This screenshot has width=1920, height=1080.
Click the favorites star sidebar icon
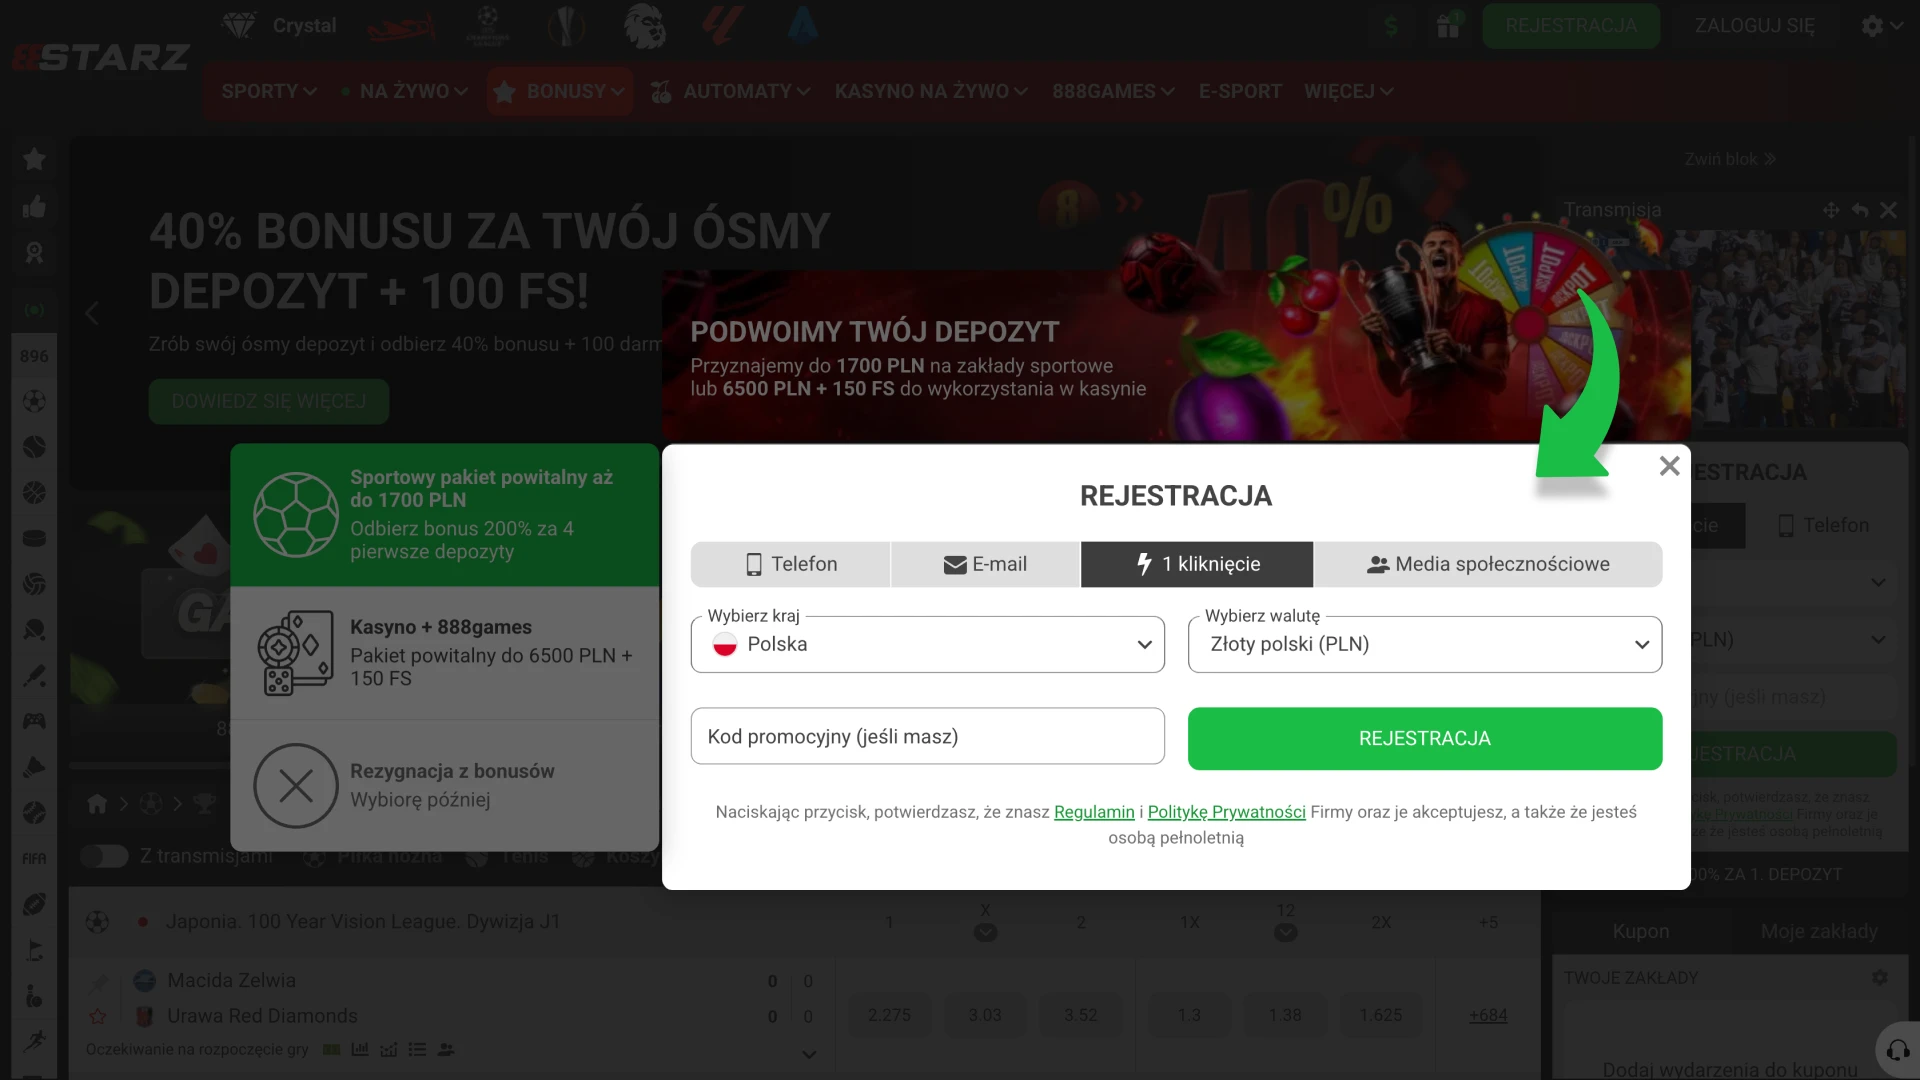pos(34,159)
